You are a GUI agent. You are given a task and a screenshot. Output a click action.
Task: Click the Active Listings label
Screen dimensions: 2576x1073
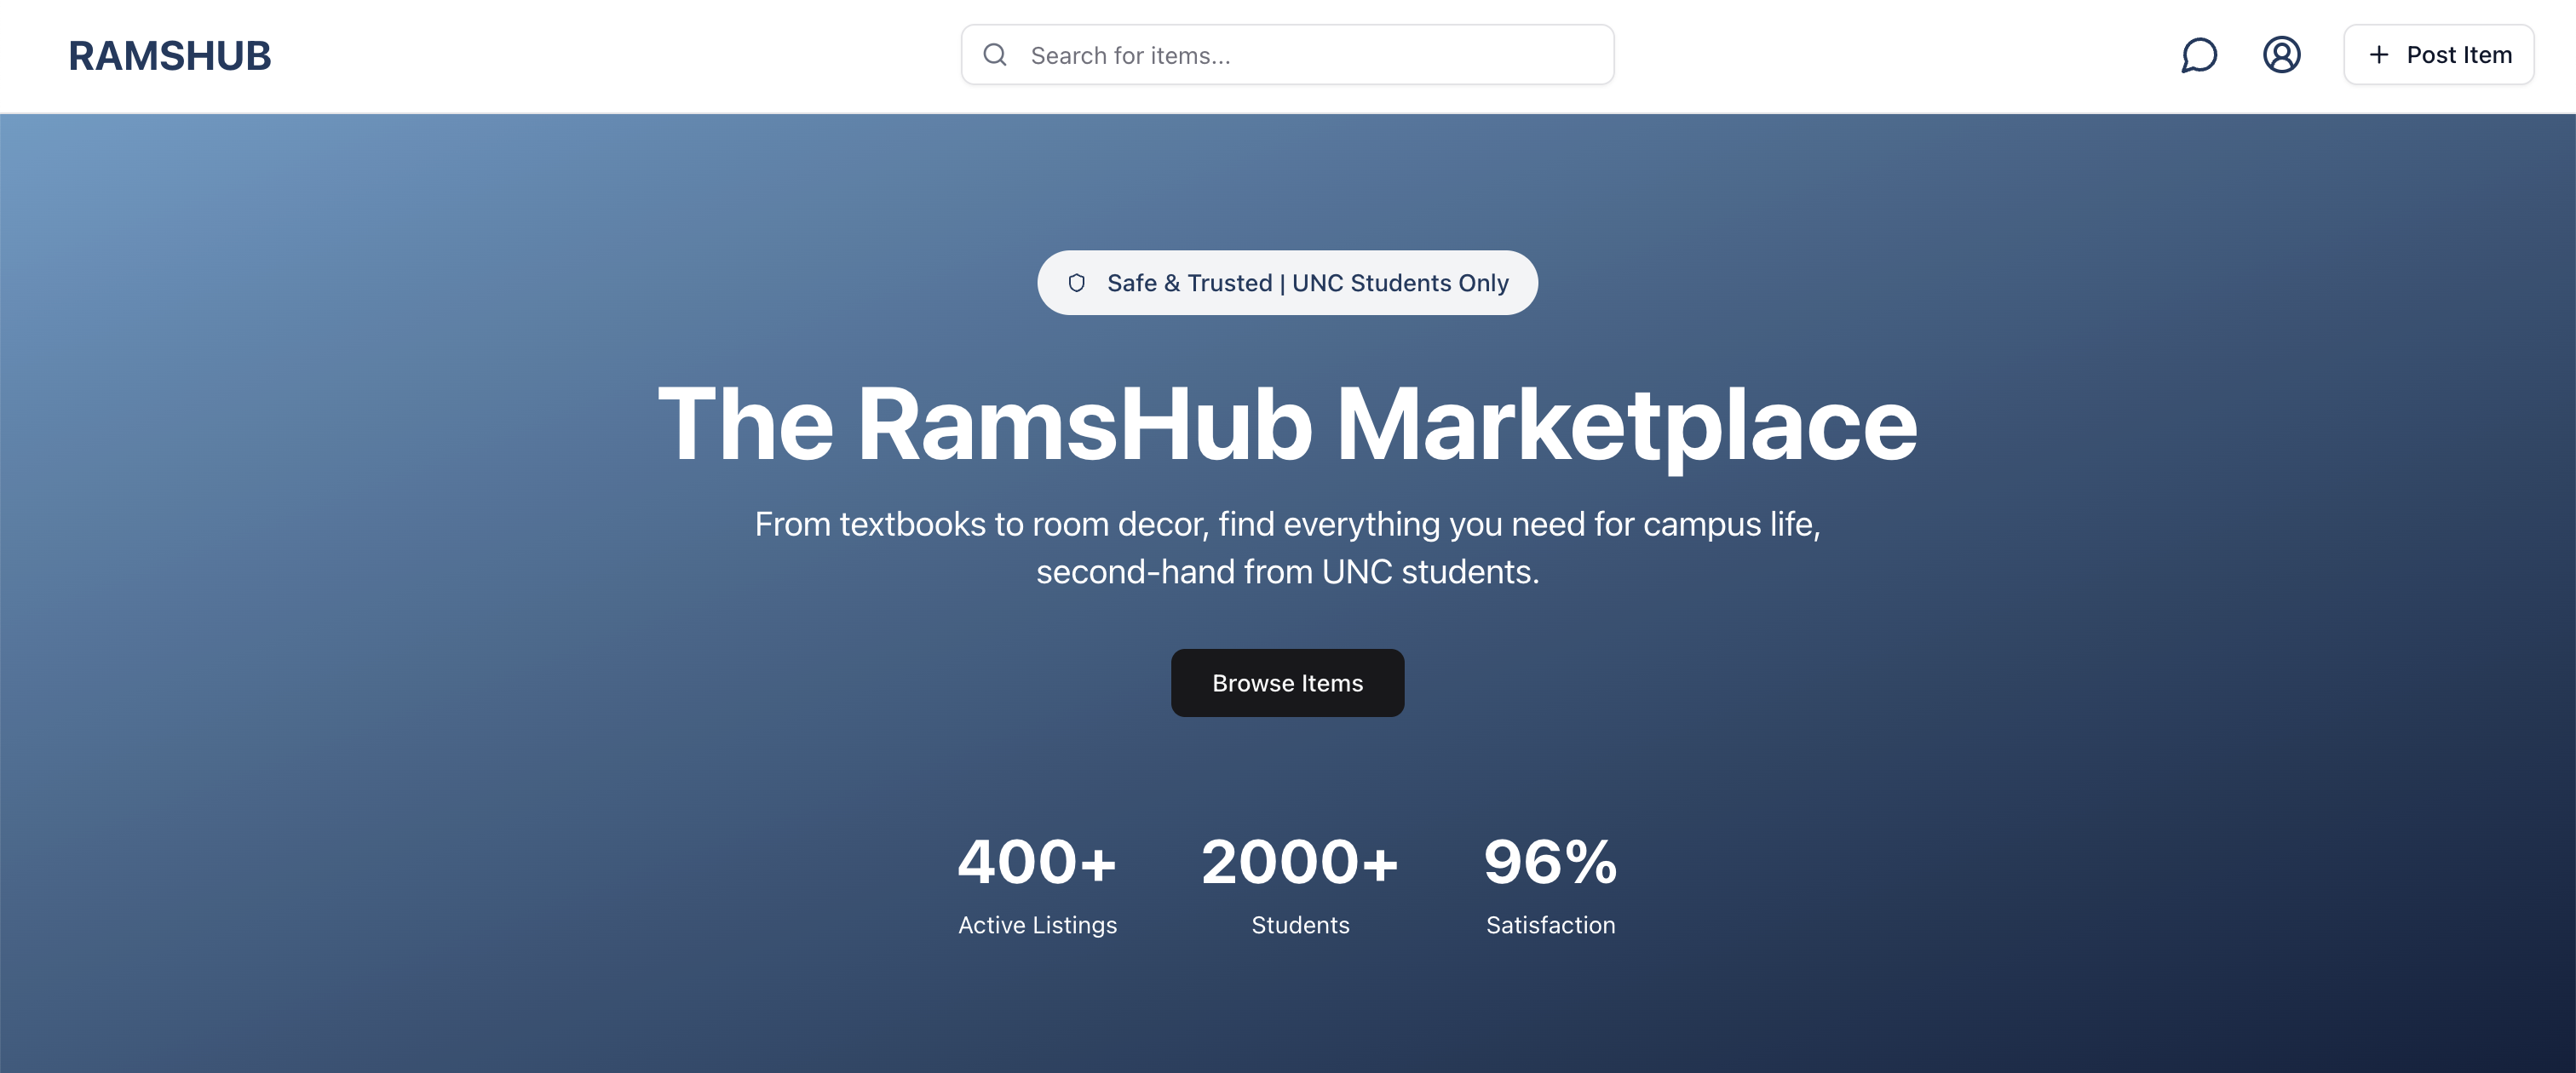pyautogui.click(x=1037, y=925)
